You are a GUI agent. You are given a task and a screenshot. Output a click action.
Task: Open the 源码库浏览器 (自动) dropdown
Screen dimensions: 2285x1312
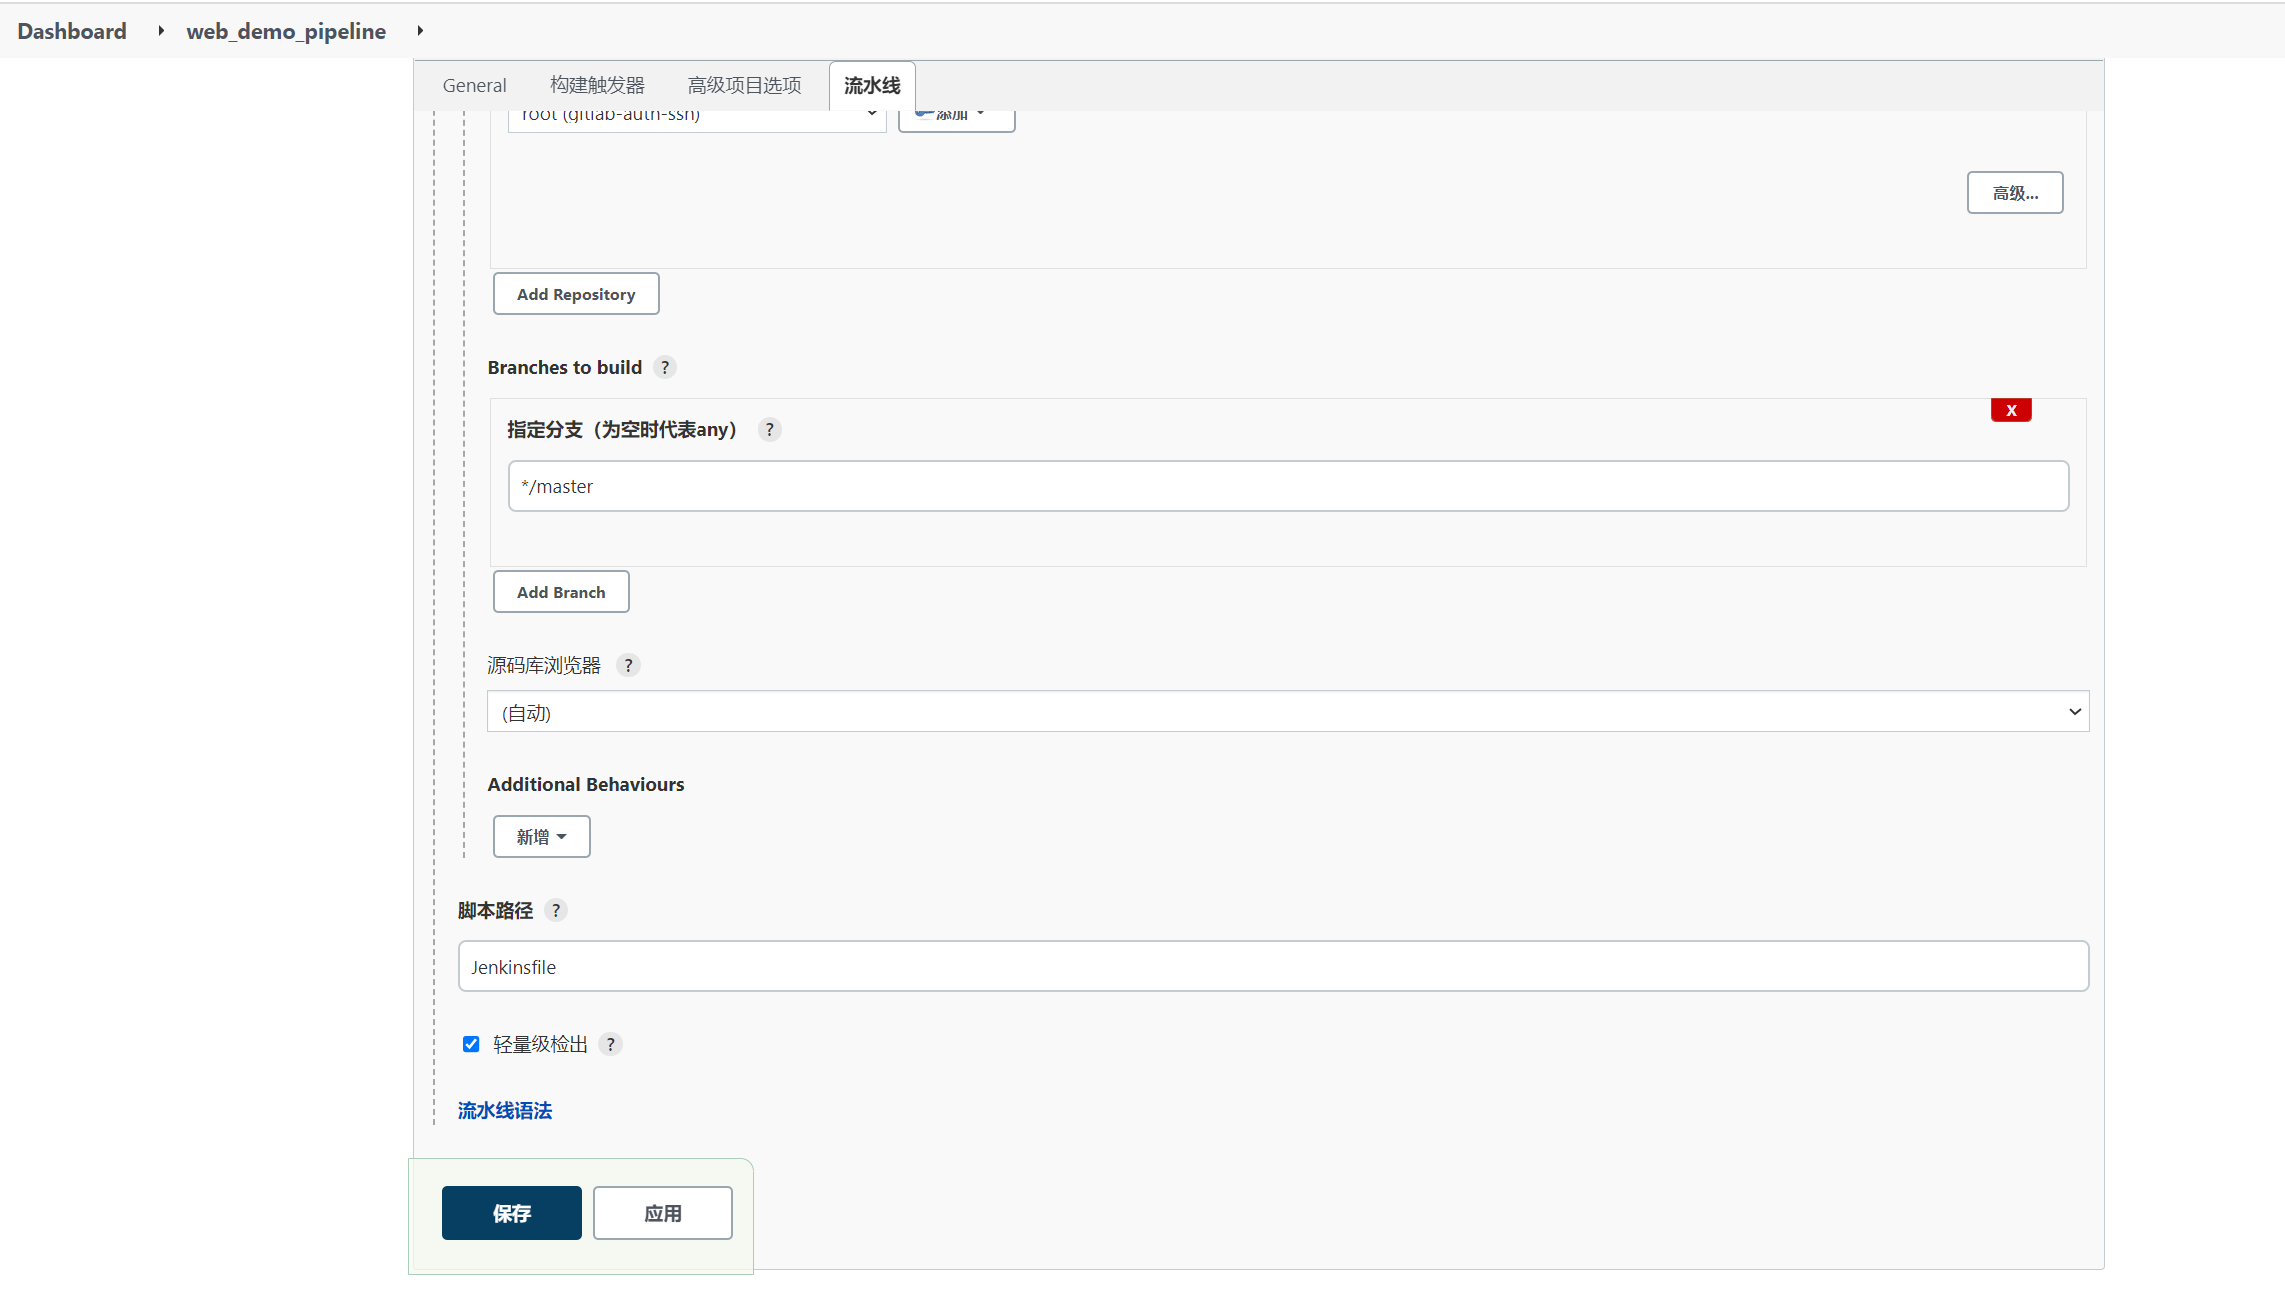(x=1288, y=711)
